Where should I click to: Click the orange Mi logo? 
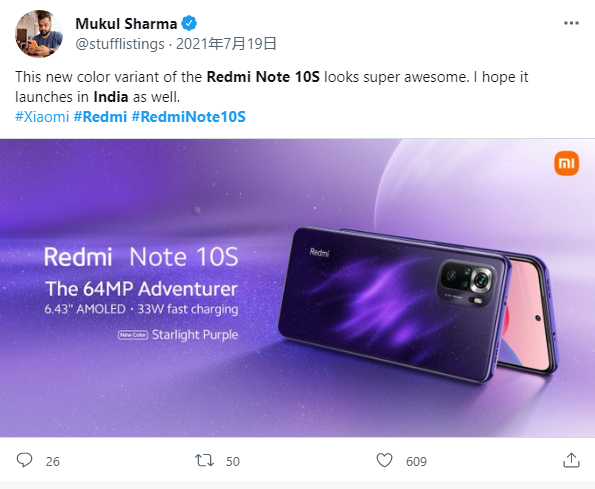click(567, 164)
